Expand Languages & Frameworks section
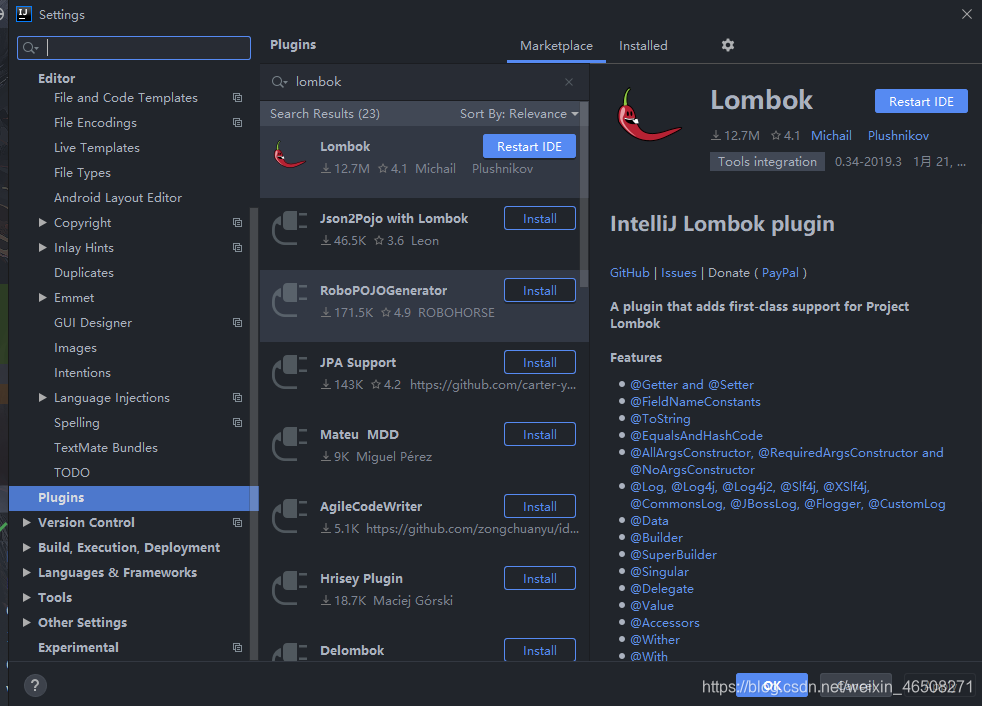Screen dimensions: 982x706 27,573
